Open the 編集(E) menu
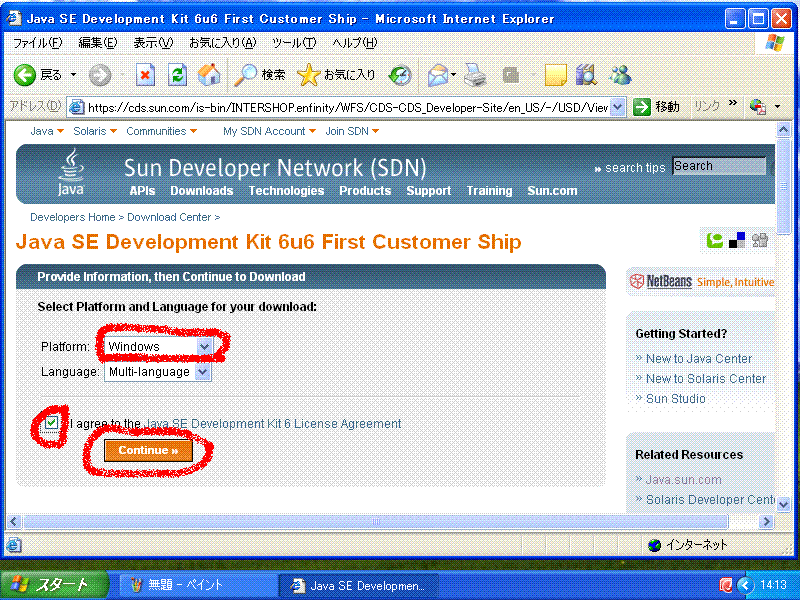This screenshot has width=800, height=600. [x=97, y=43]
